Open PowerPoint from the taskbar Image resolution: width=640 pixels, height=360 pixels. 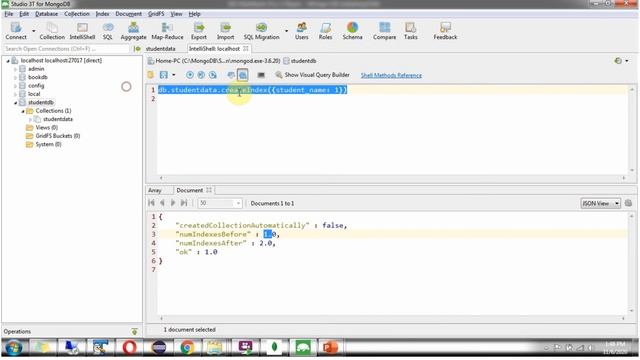pyautogui.click(x=330, y=348)
